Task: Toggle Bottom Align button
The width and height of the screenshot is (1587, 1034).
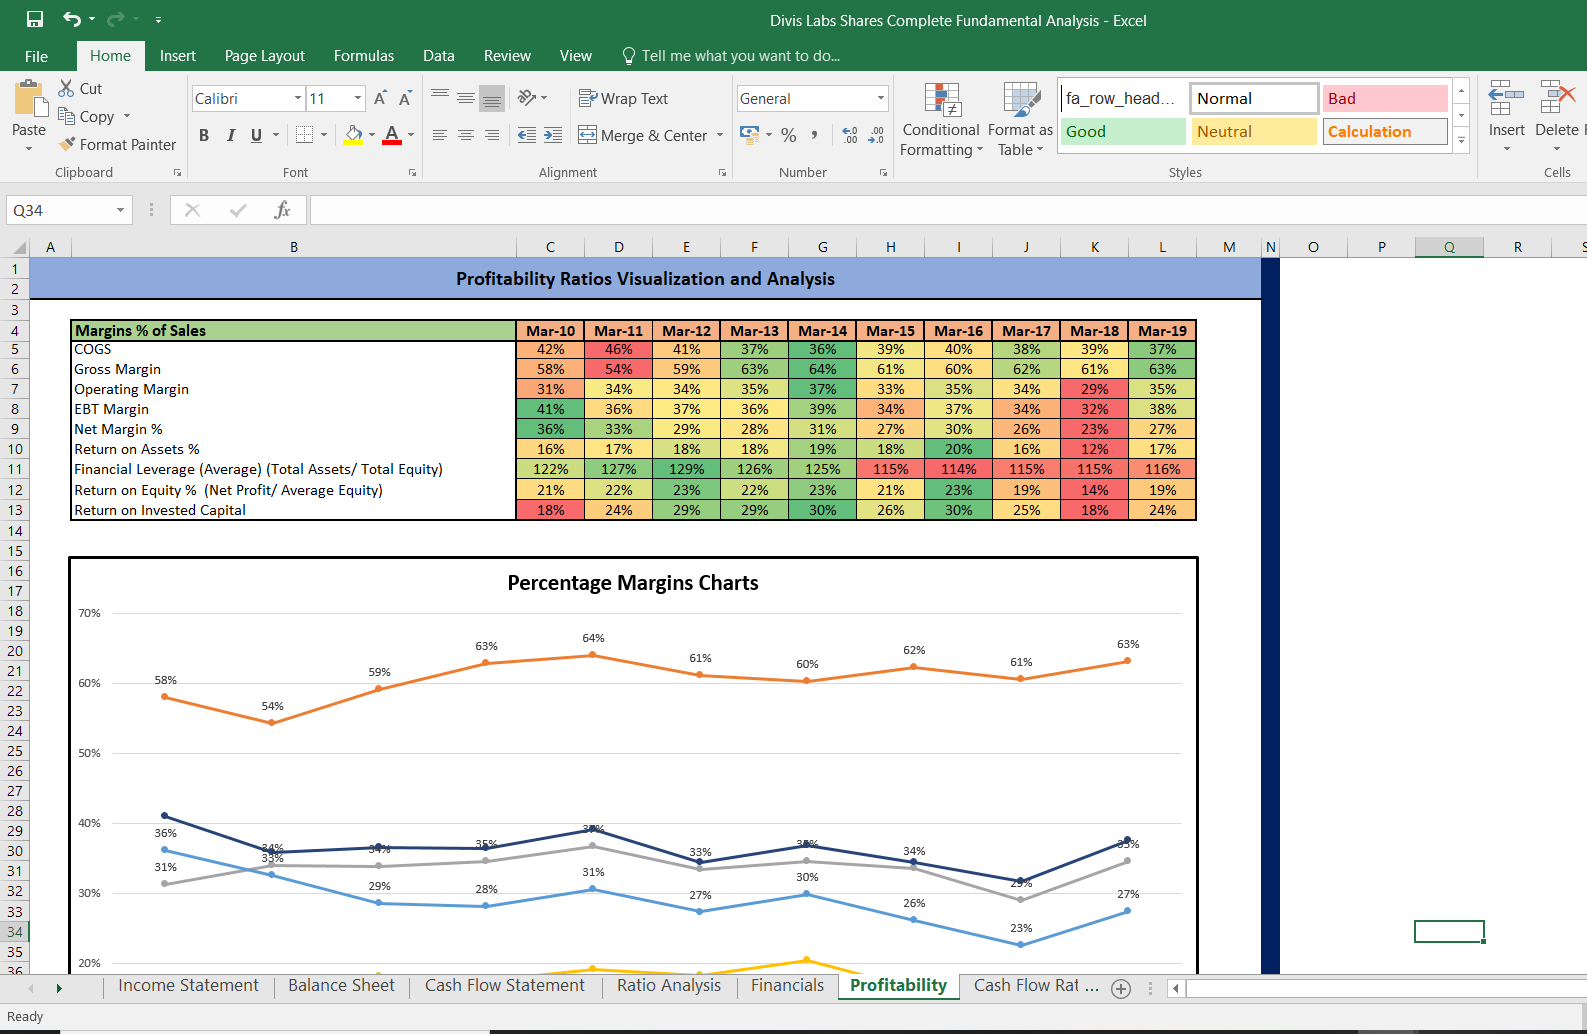Action: click(x=492, y=97)
